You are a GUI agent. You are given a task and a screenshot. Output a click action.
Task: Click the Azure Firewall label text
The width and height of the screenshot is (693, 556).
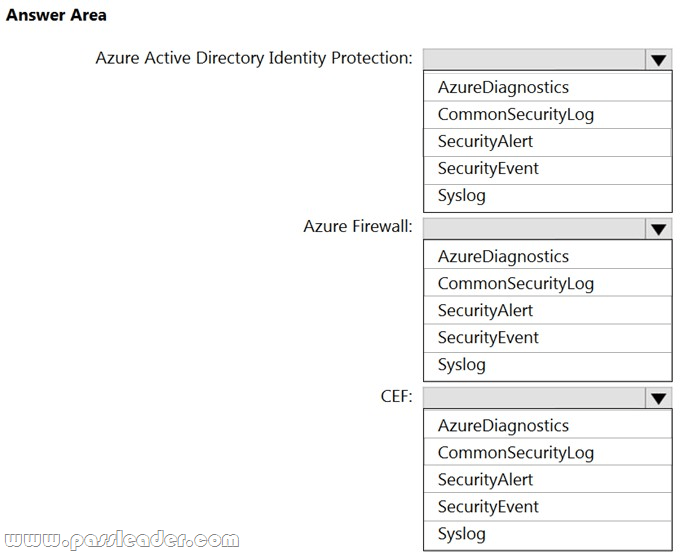[x=358, y=227]
